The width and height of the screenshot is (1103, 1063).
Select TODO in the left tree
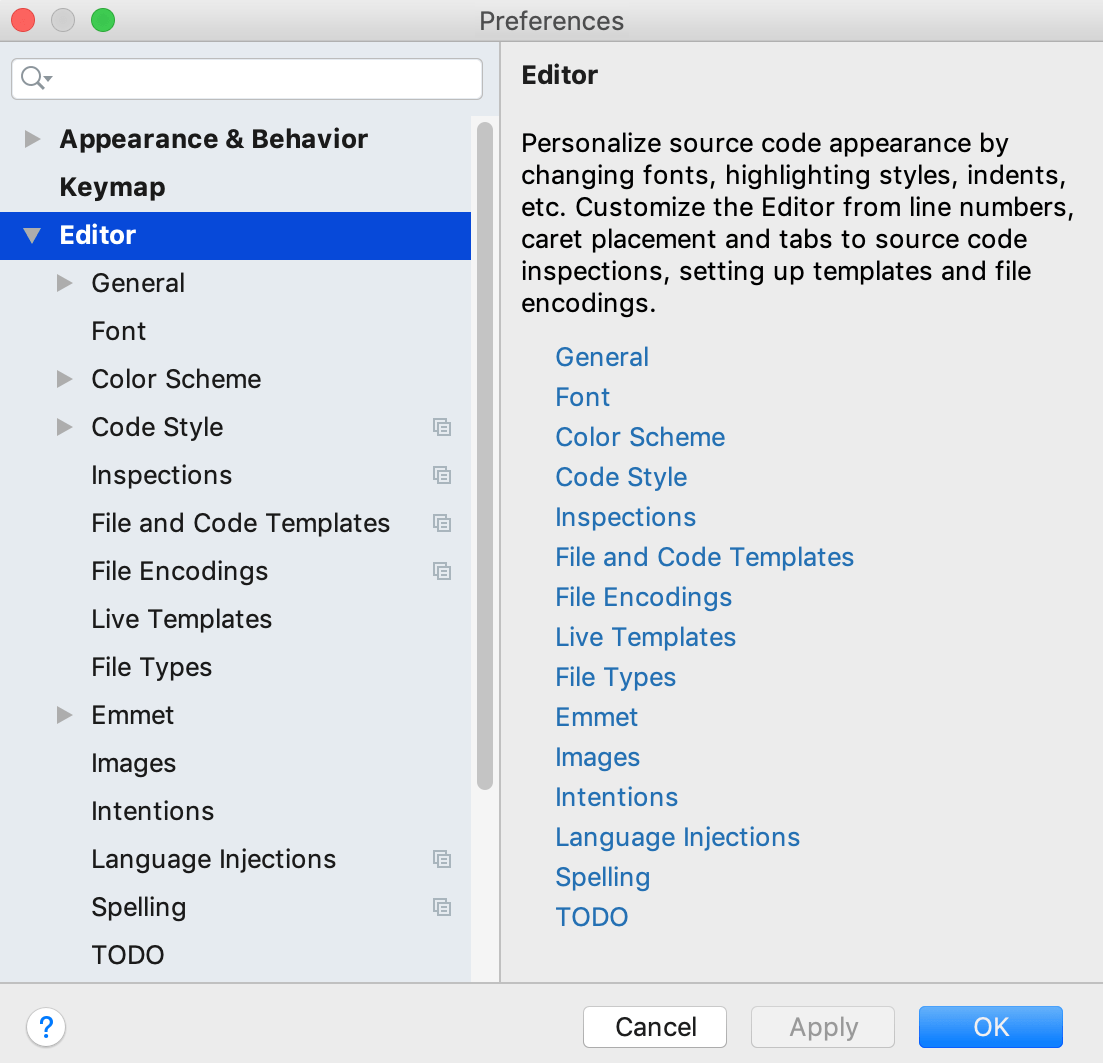(x=127, y=955)
